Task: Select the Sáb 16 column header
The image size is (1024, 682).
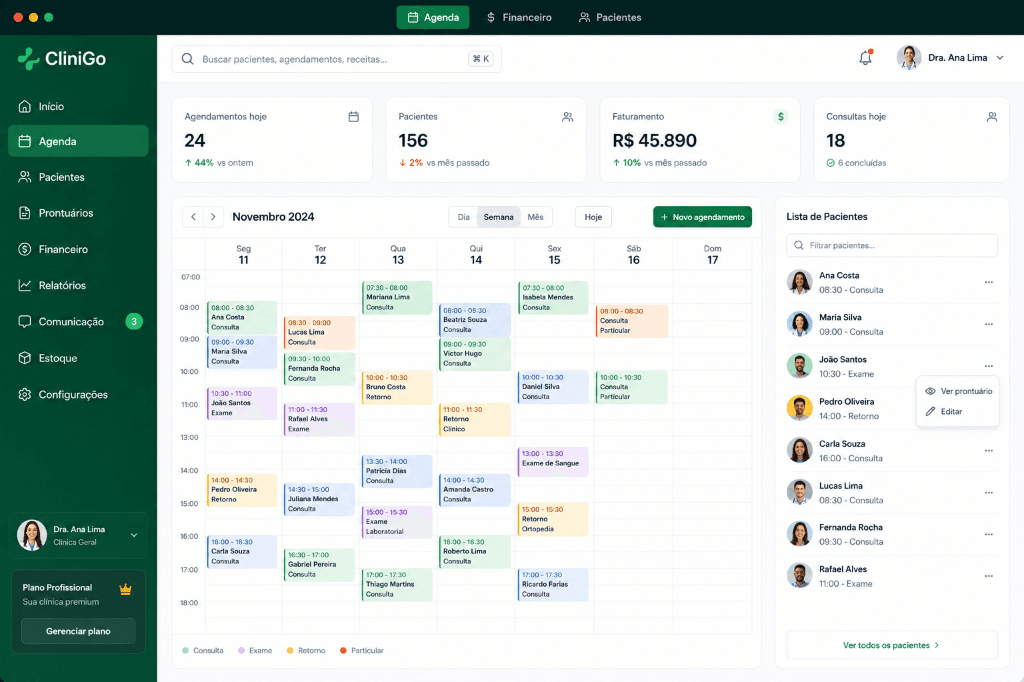Action: (x=633, y=254)
